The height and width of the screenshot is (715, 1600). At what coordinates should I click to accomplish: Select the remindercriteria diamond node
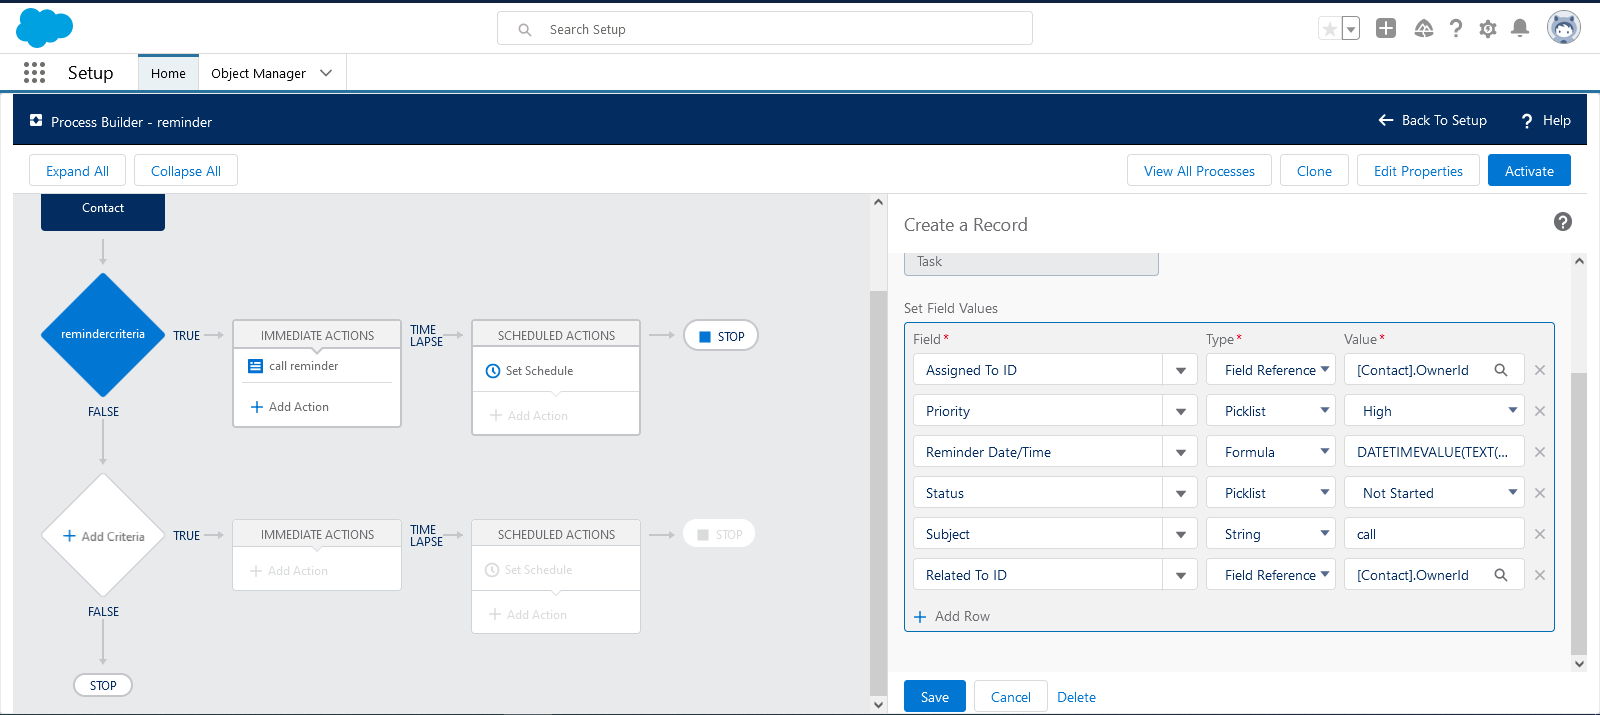point(103,335)
